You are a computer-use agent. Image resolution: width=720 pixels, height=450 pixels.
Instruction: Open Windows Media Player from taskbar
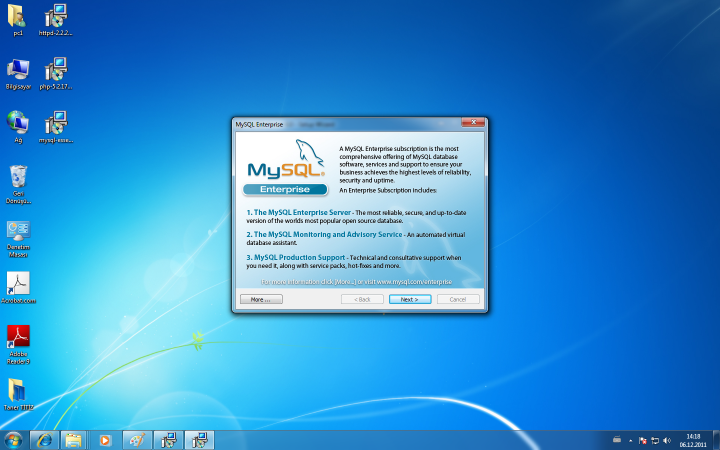(104, 440)
